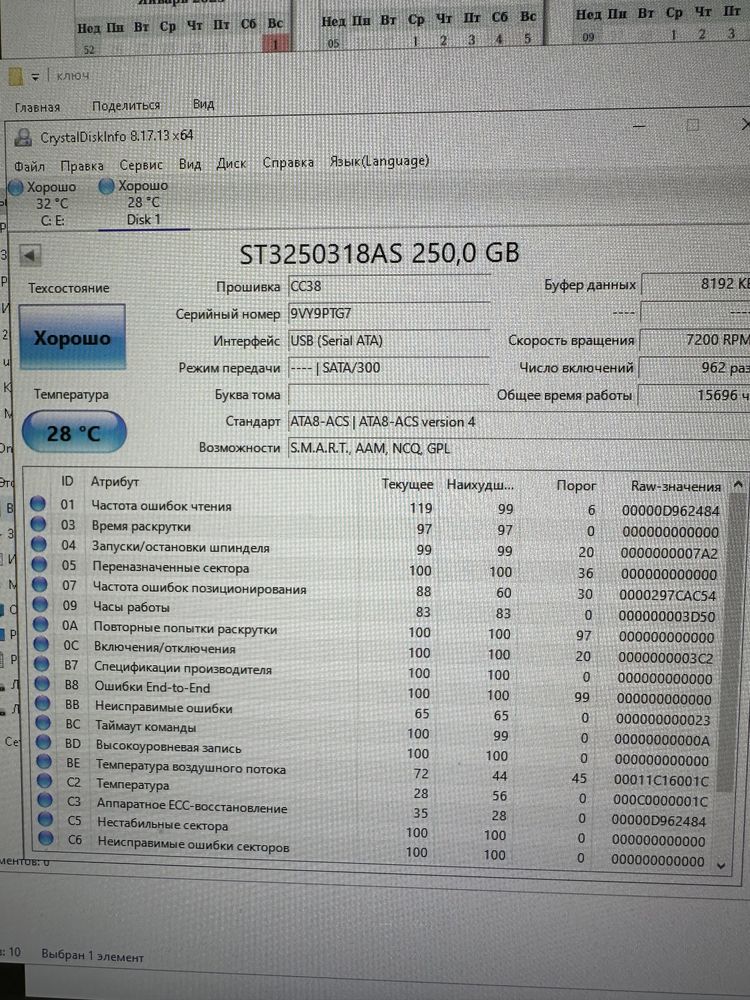Click the Raw-значения column header

pyautogui.click(x=675, y=487)
